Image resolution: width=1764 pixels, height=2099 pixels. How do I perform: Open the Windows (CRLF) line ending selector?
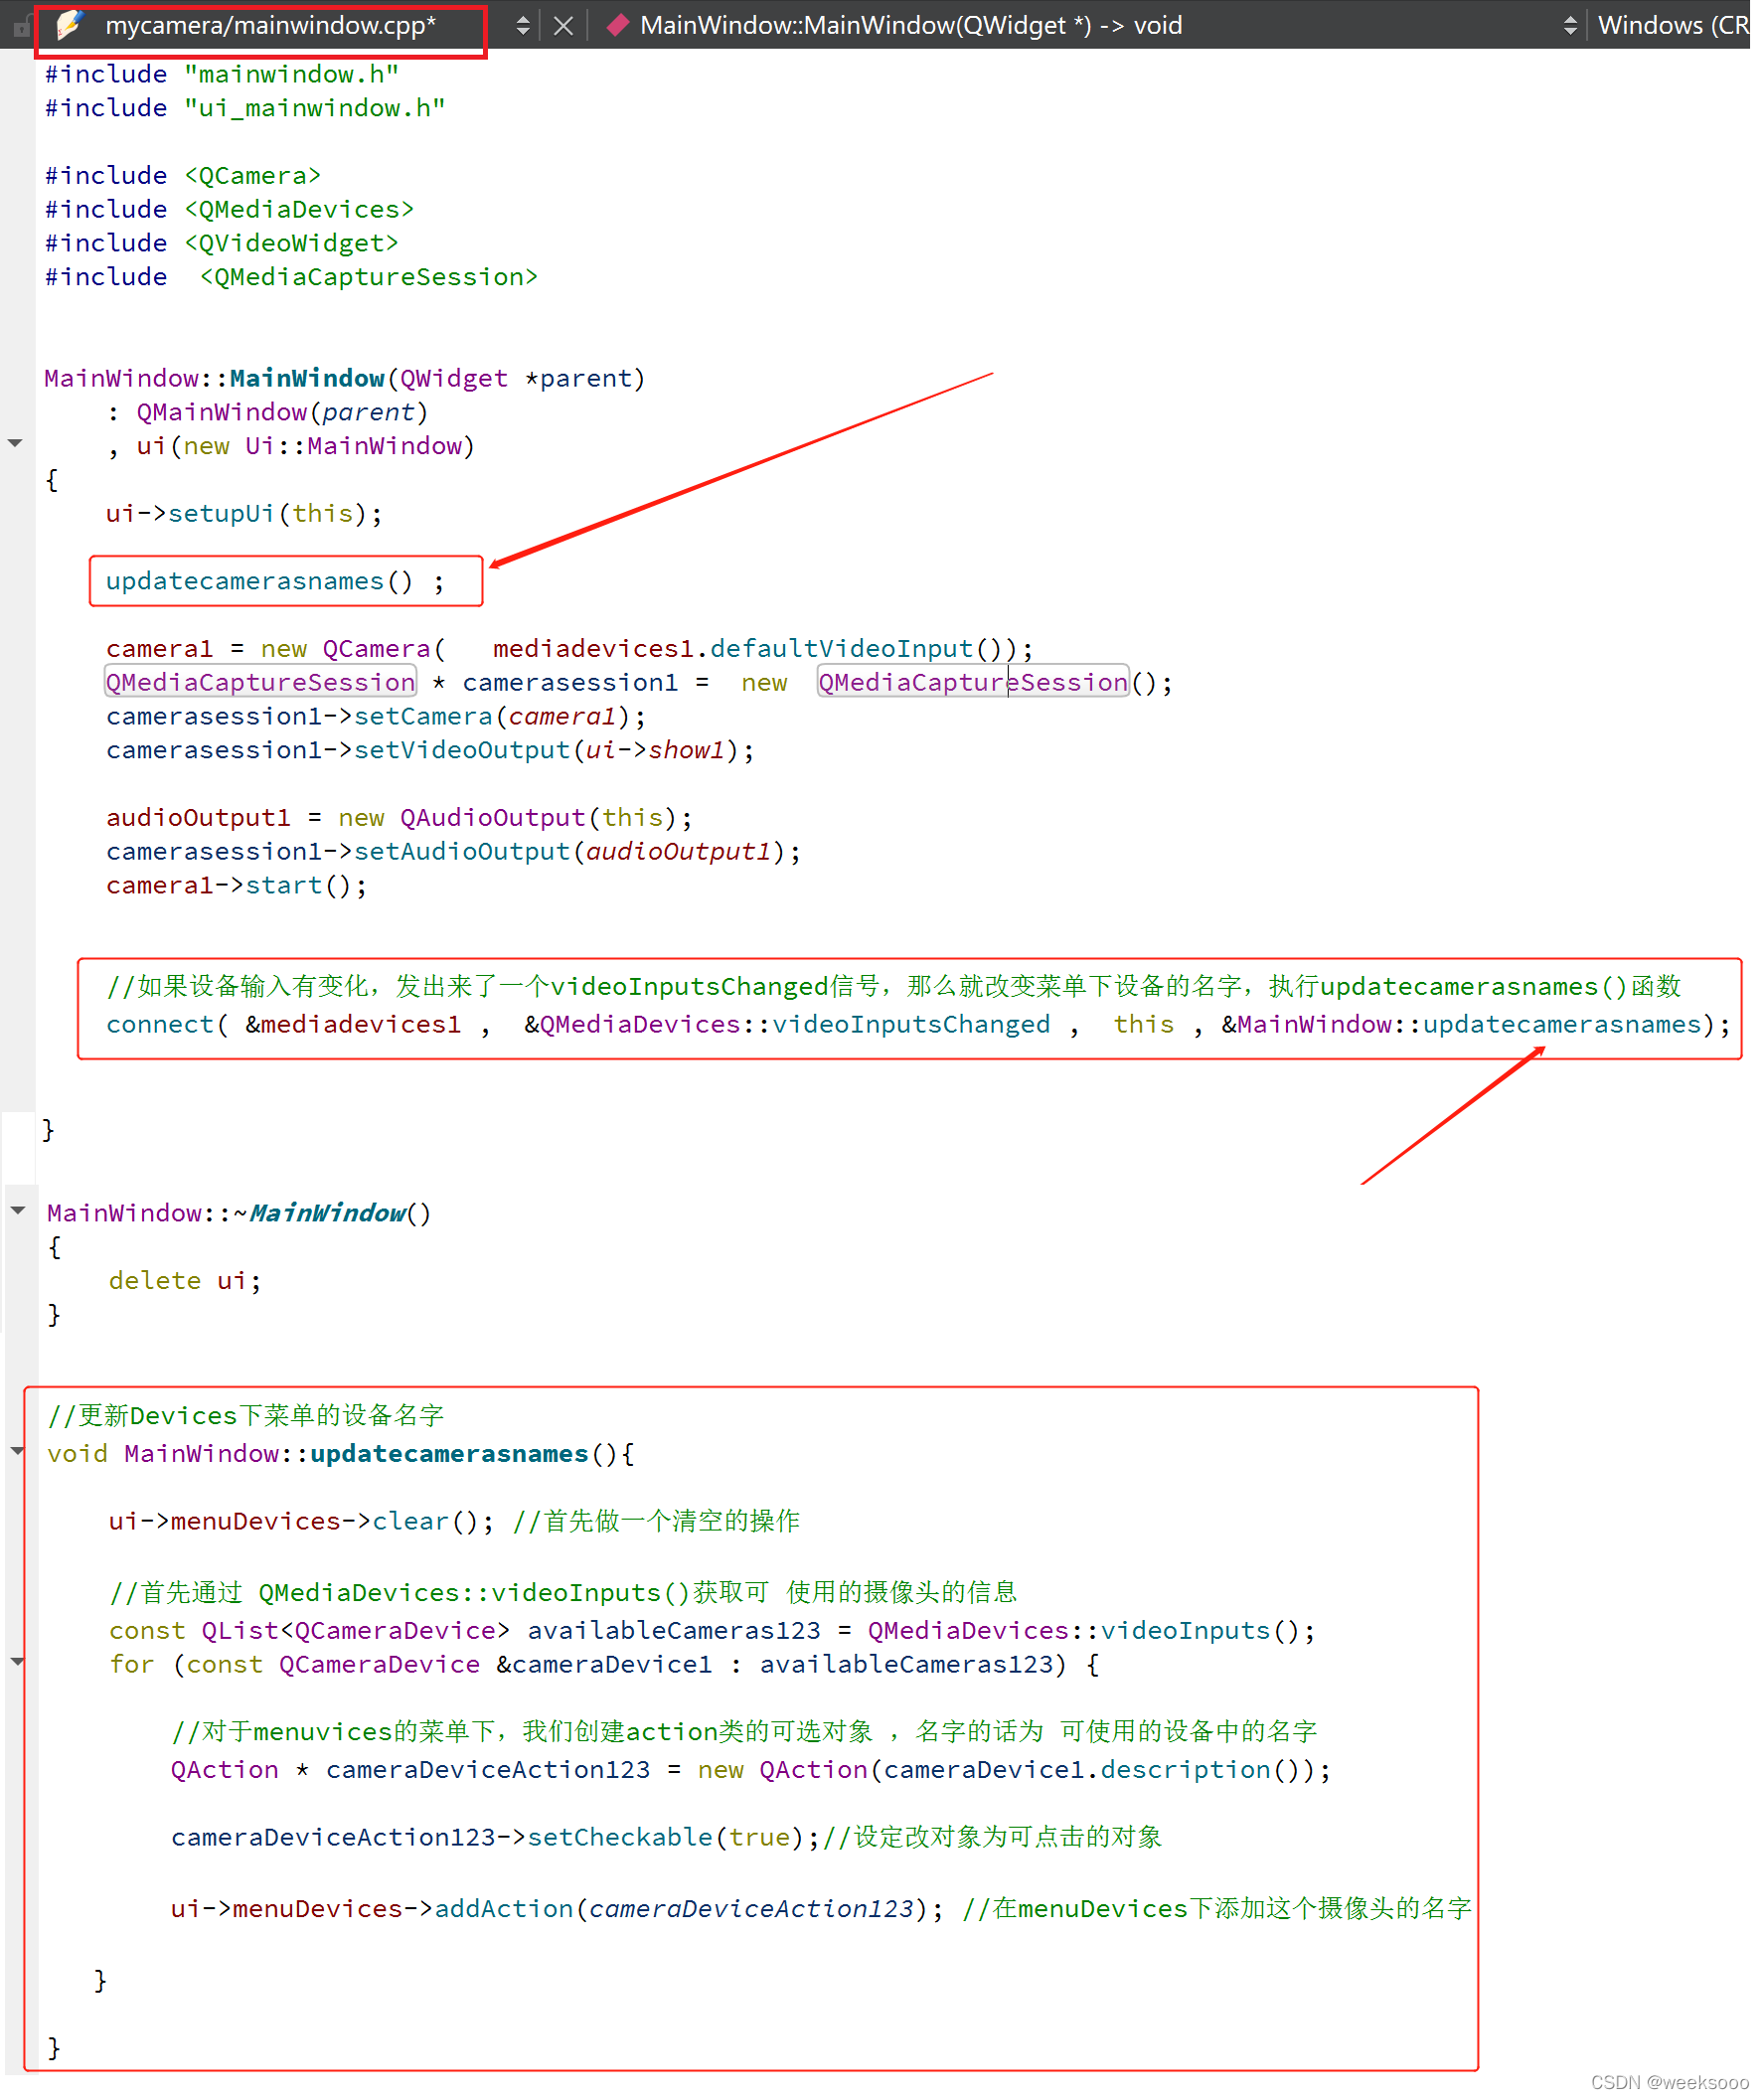(x=1673, y=25)
